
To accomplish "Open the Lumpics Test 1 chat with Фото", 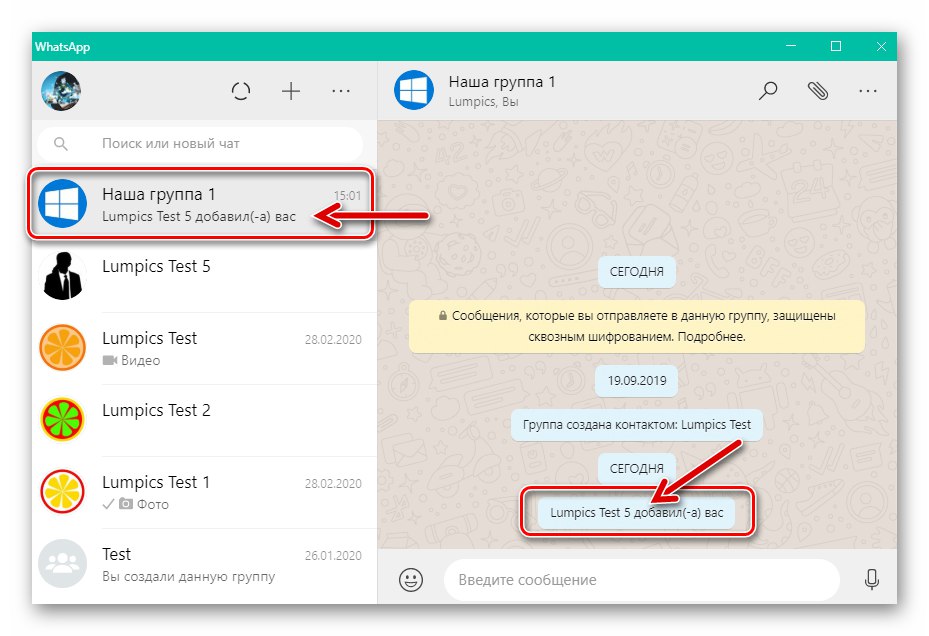I will point(204,493).
